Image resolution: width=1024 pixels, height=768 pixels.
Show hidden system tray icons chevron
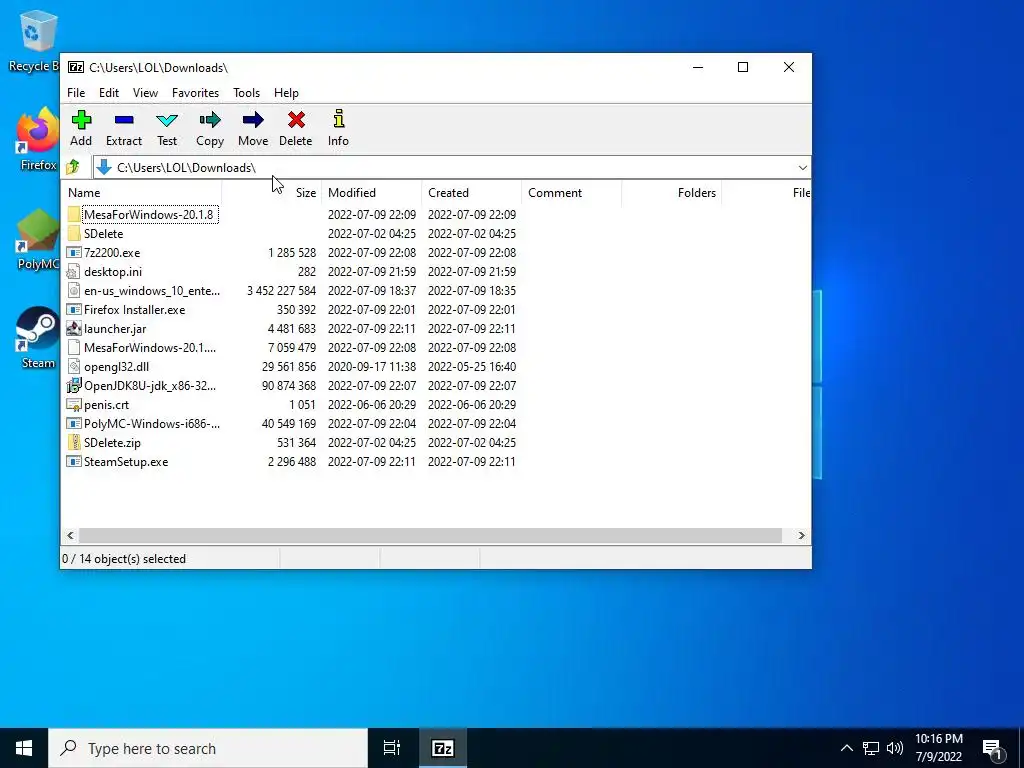pyautogui.click(x=846, y=748)
